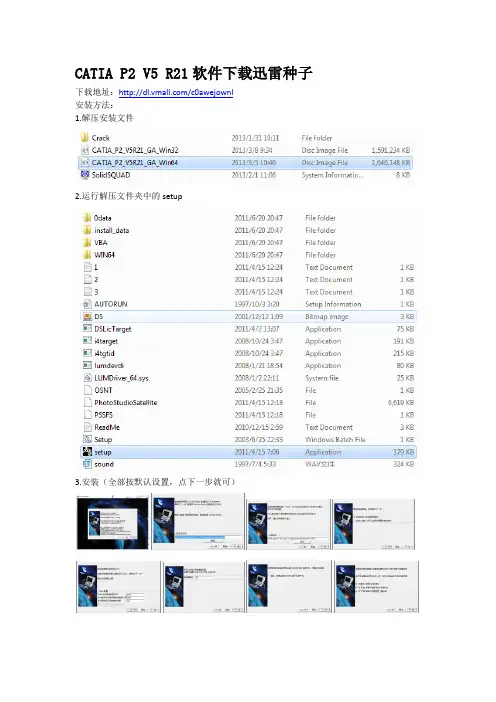
Task: Click the Crack folder icon
Action: 85,137
